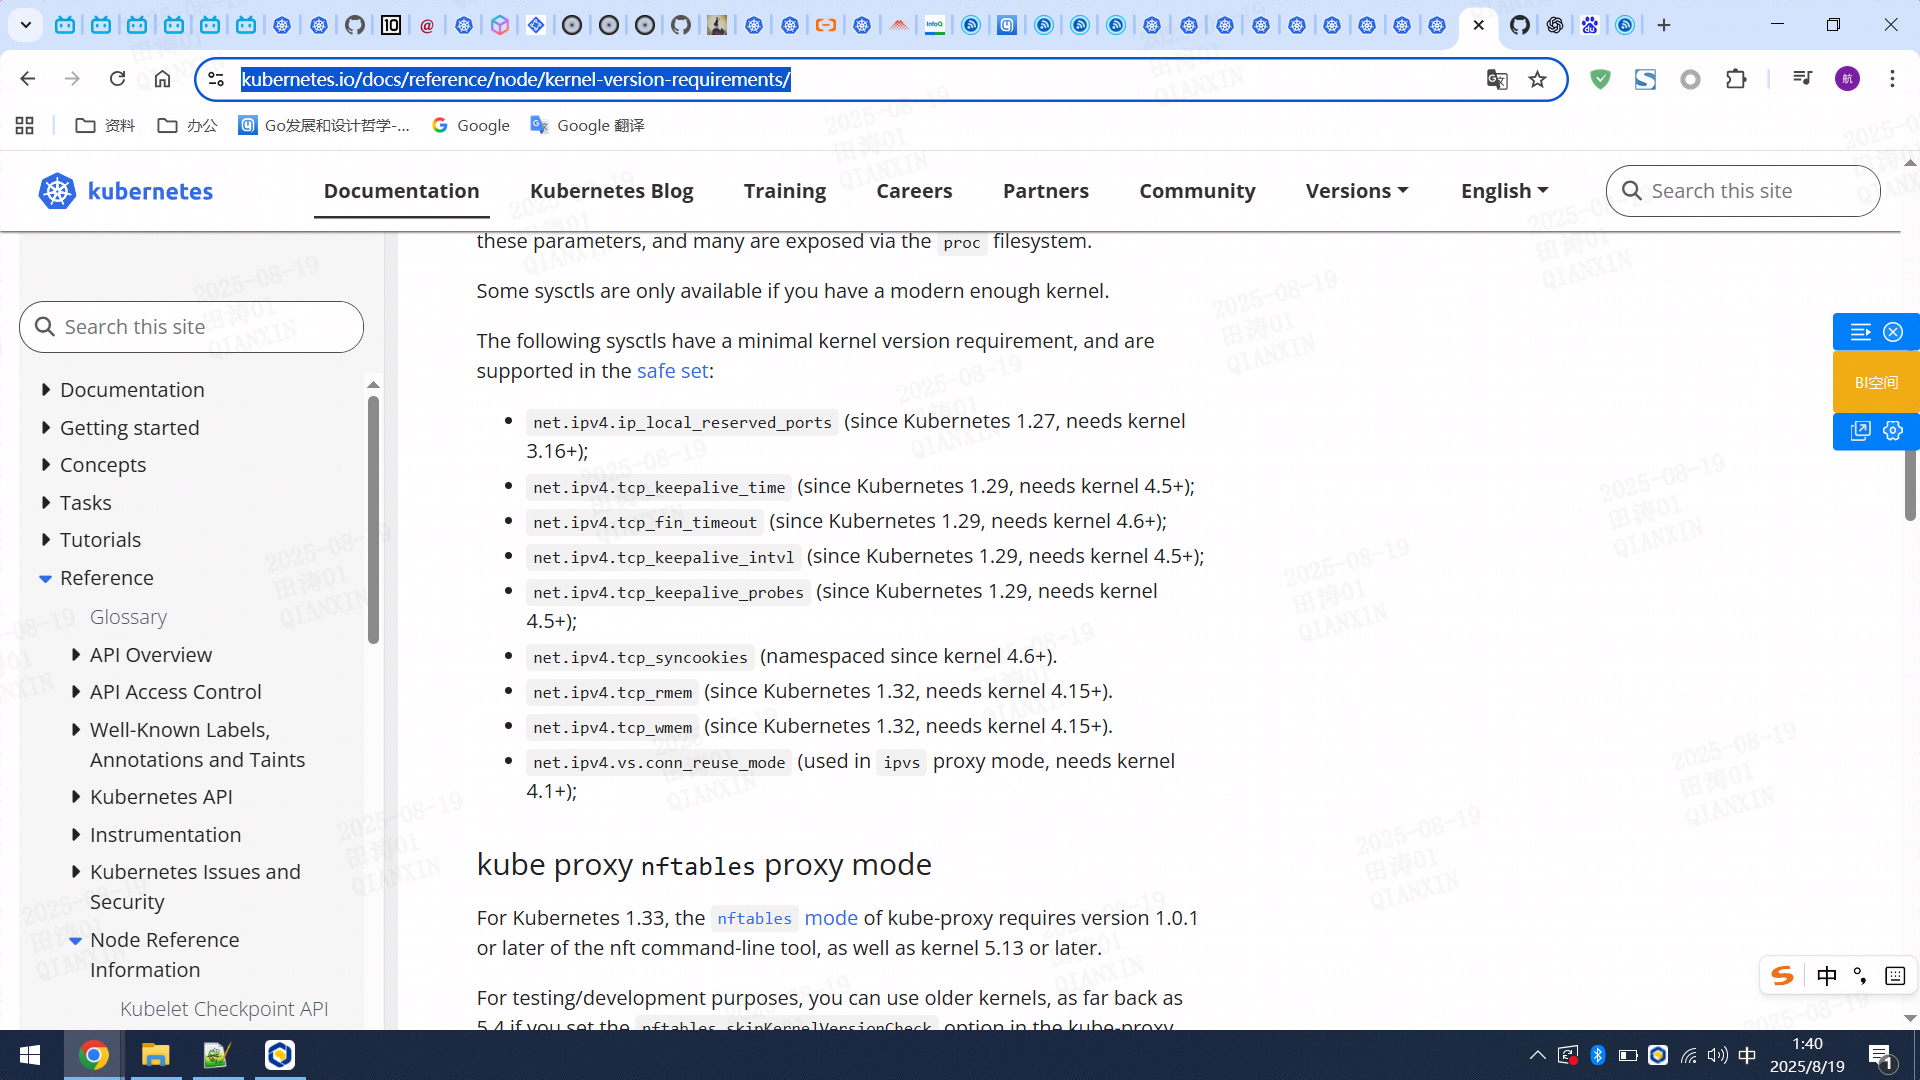
Task: Bookmark this page with star icon
Action: click(1537, 80)
